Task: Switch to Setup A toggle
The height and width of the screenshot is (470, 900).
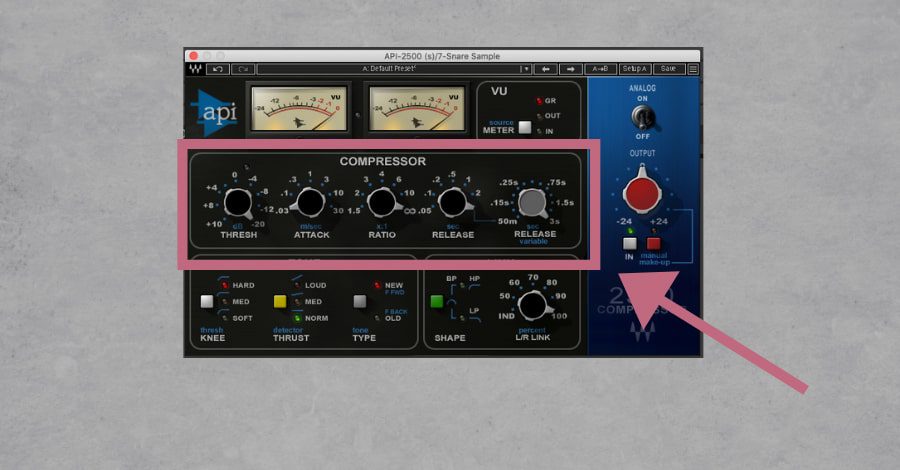Action: point(634,69)
